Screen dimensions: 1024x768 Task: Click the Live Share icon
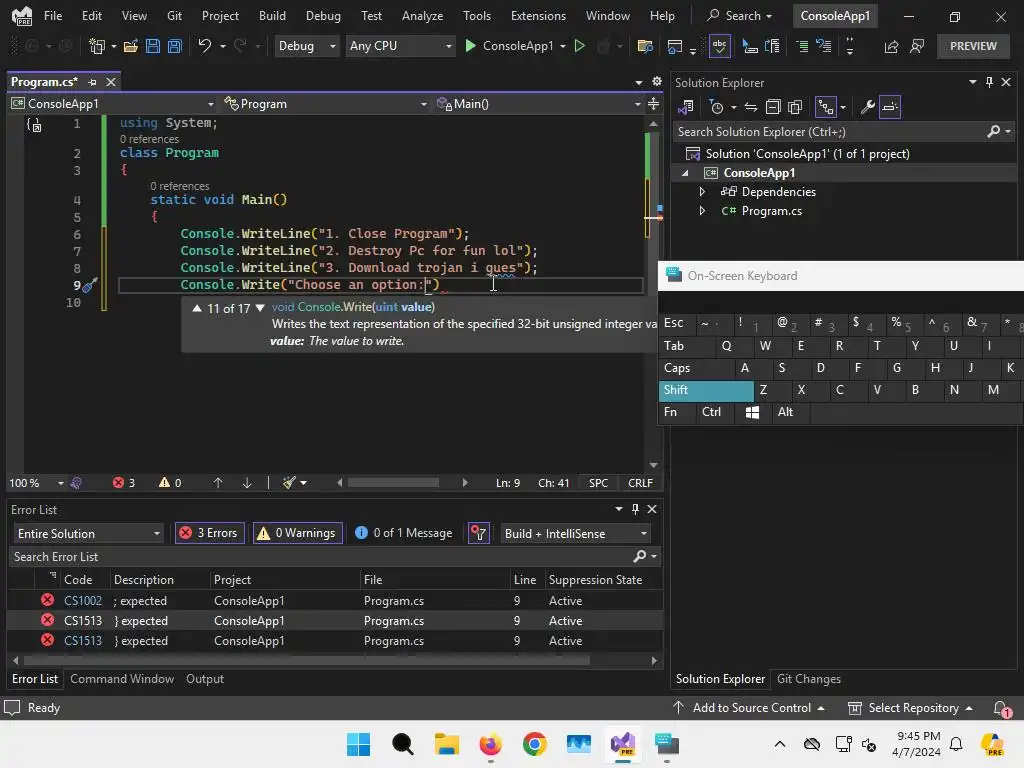pos(891,46)
